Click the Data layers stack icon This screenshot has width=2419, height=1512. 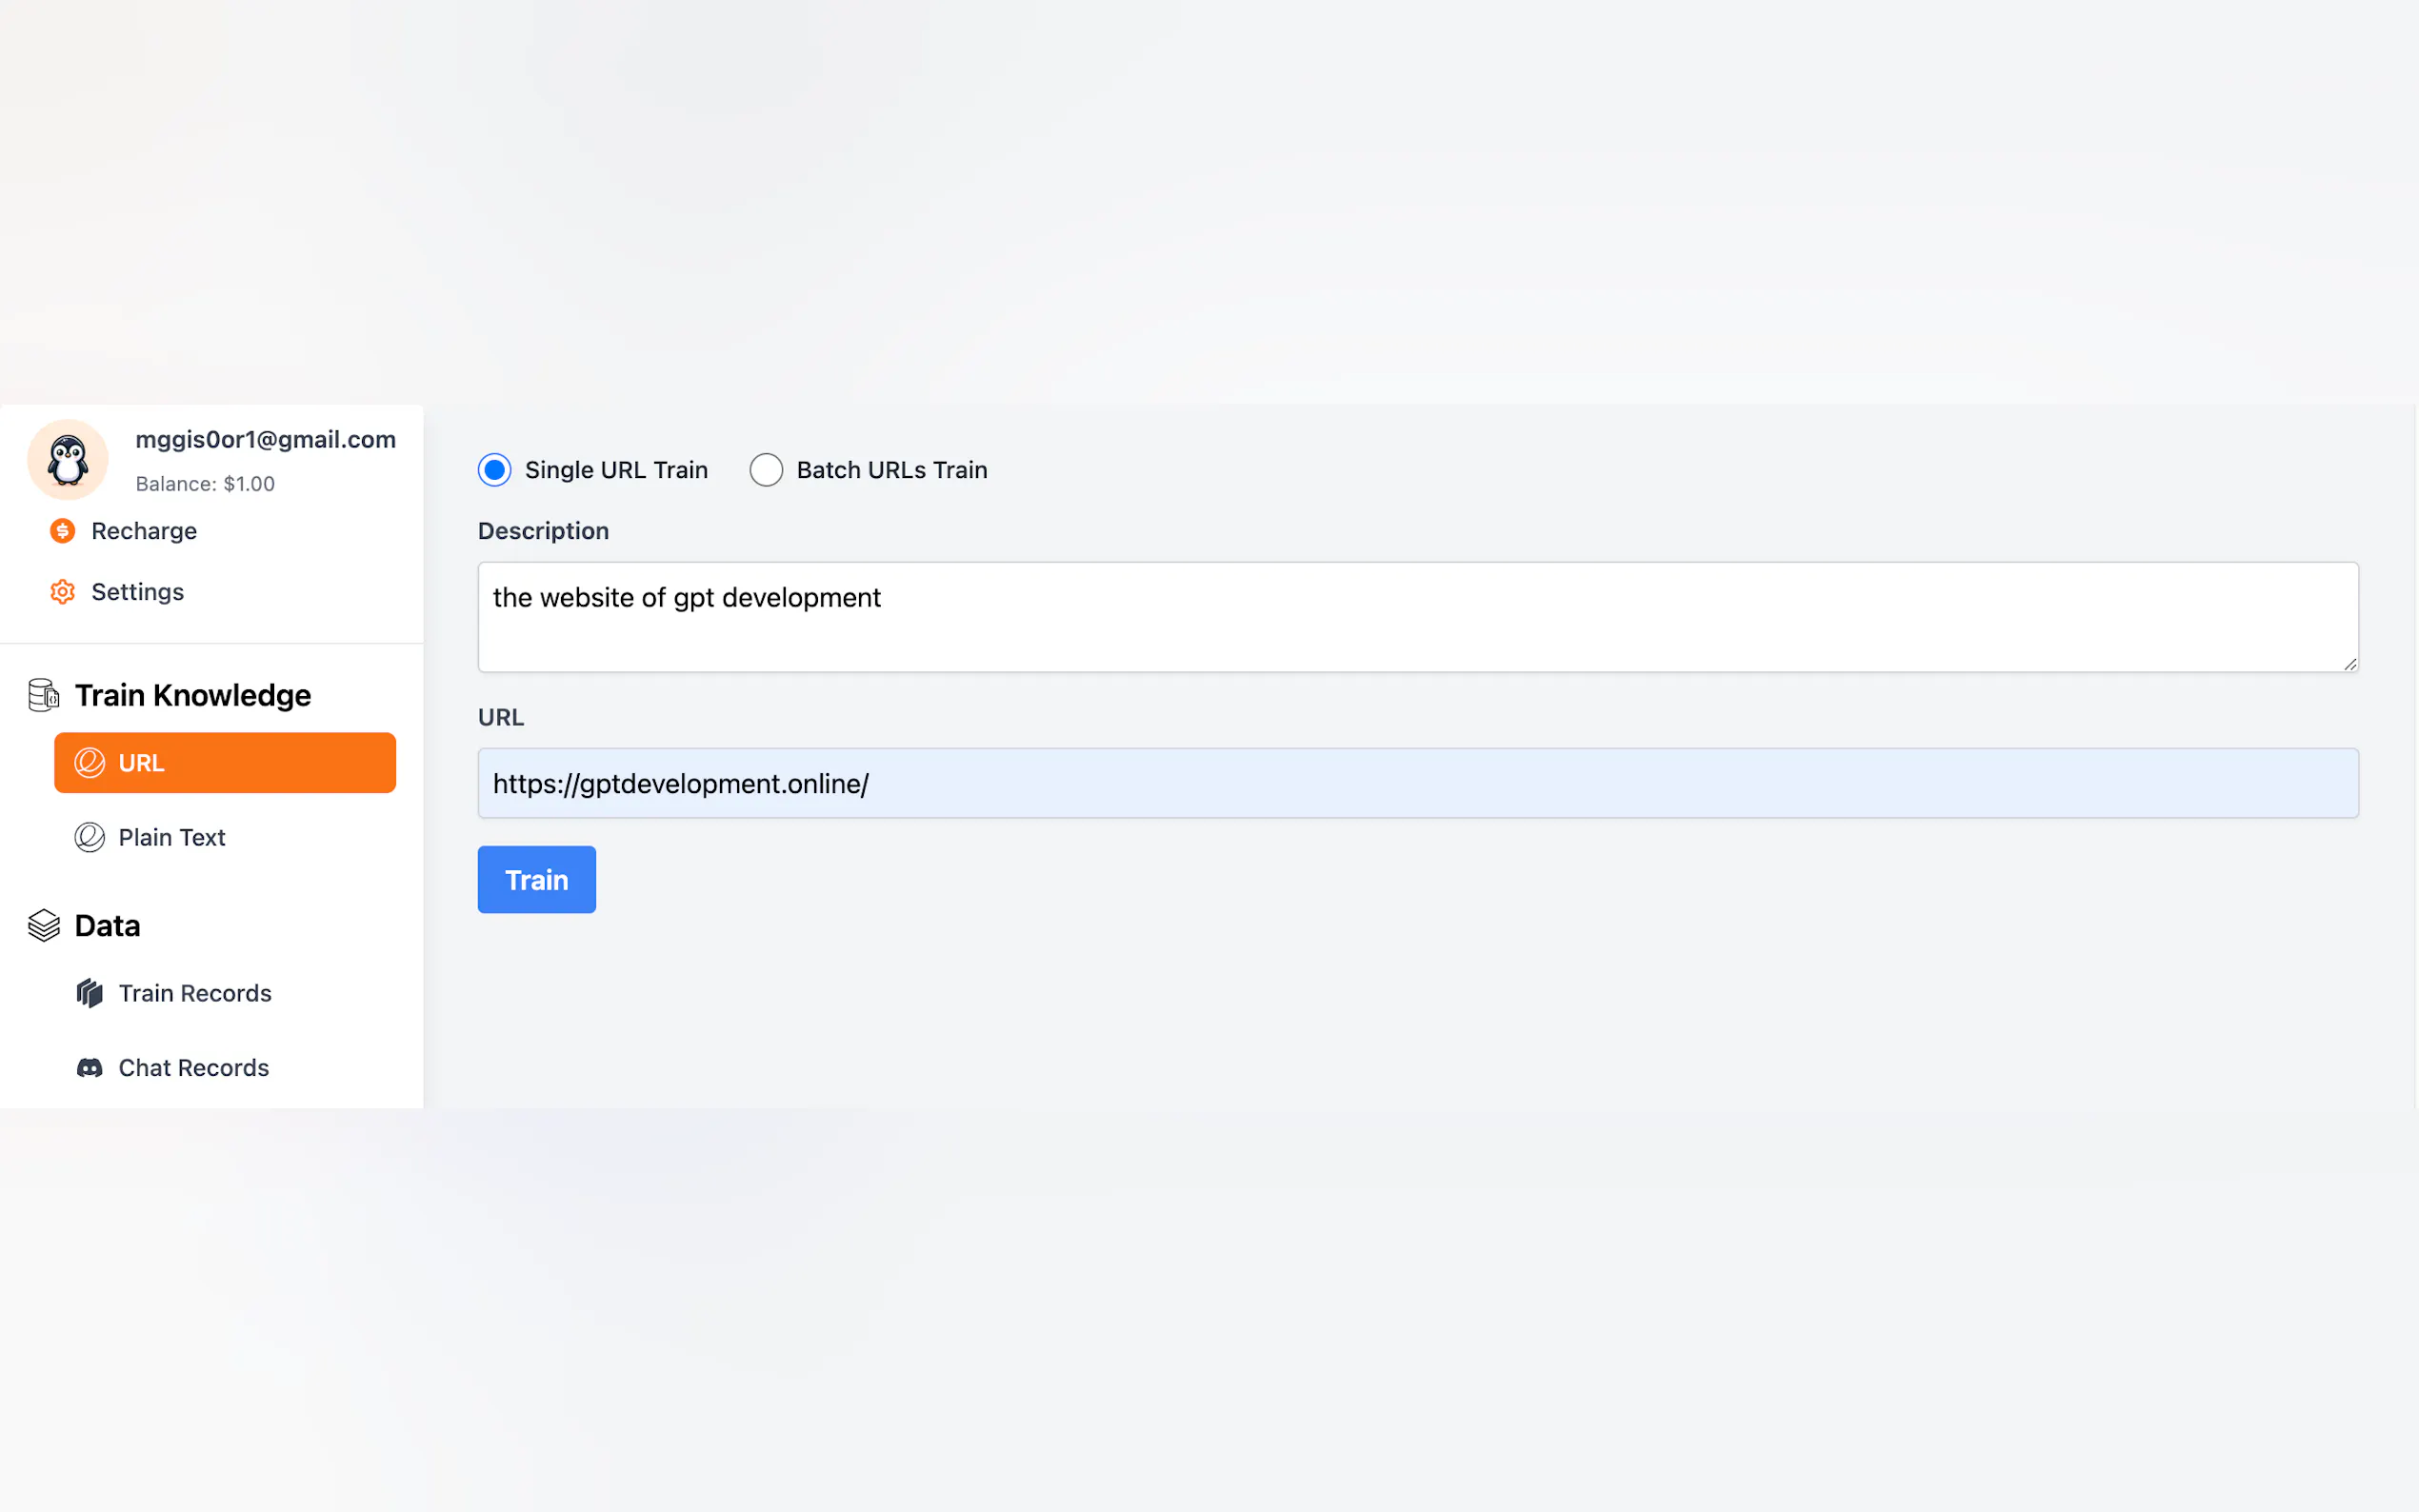[43, 926]
